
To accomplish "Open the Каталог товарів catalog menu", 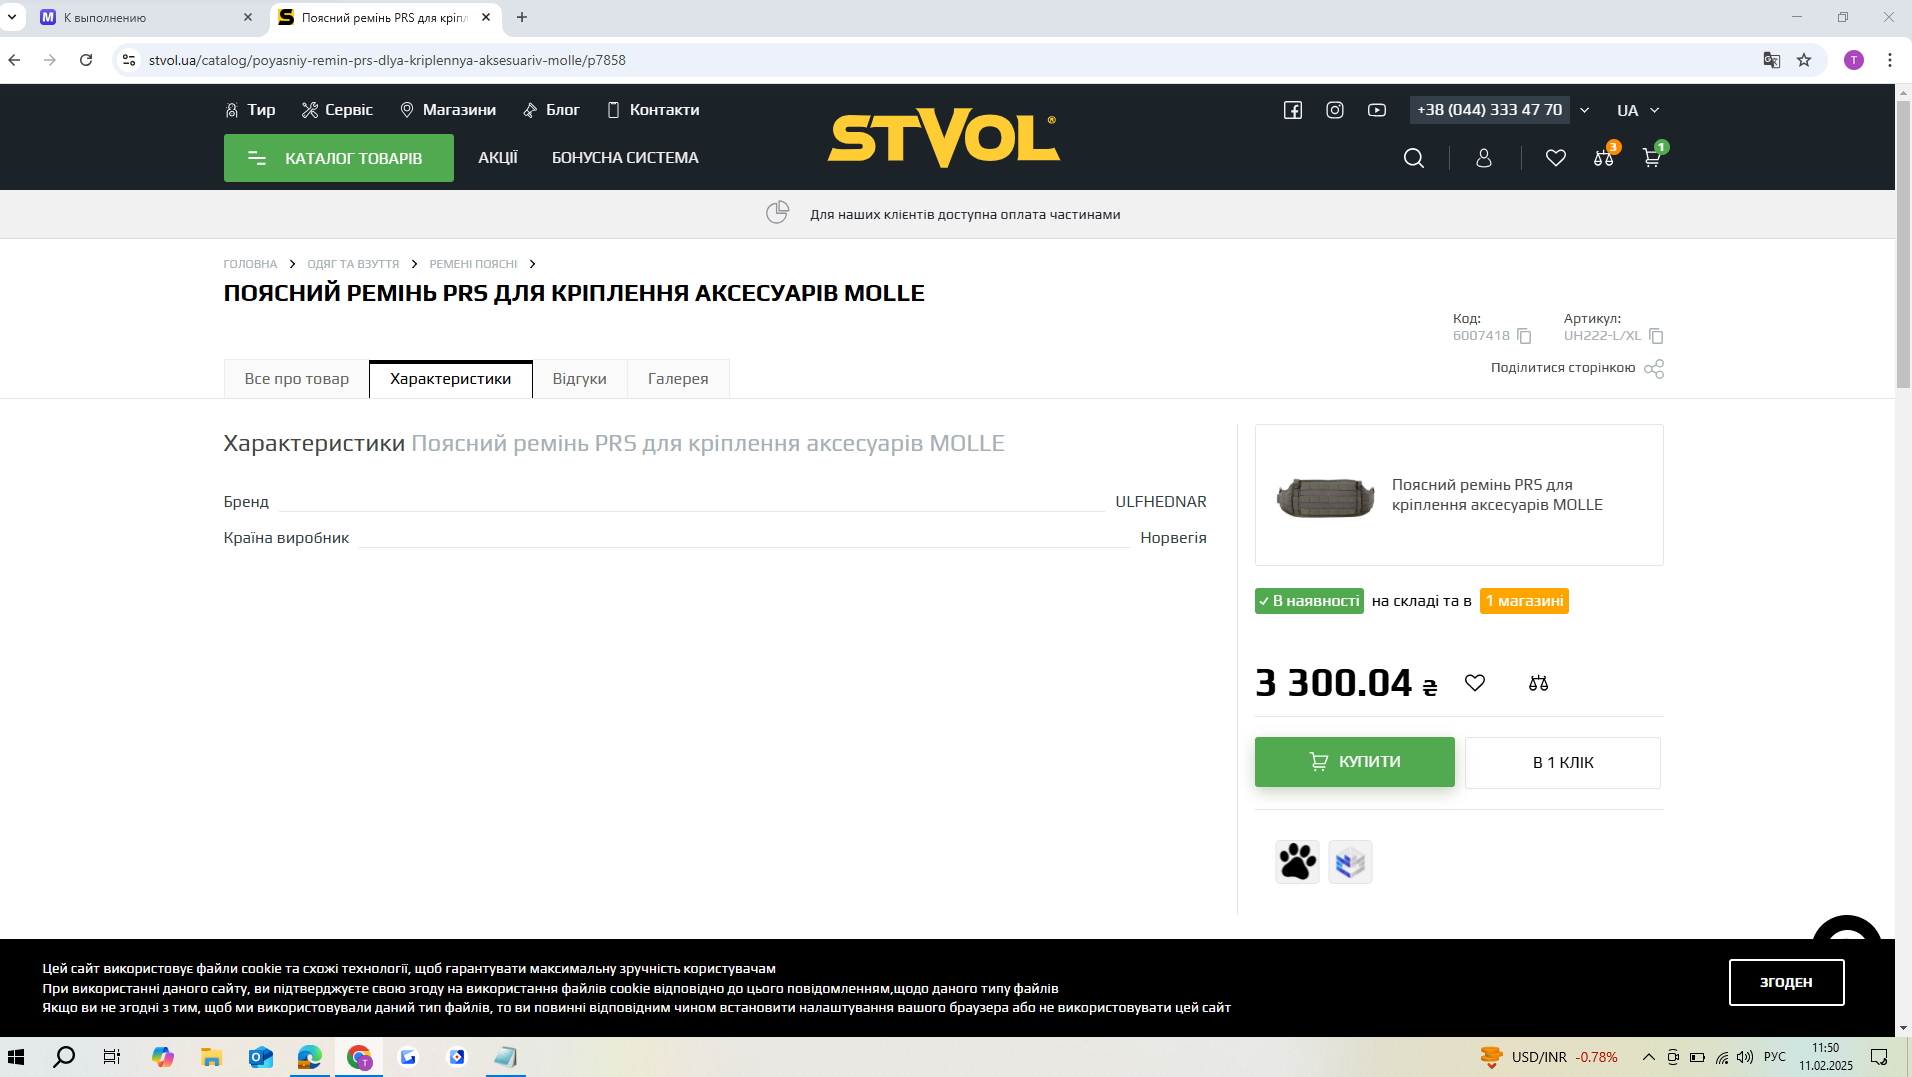I will coord(339,158).
